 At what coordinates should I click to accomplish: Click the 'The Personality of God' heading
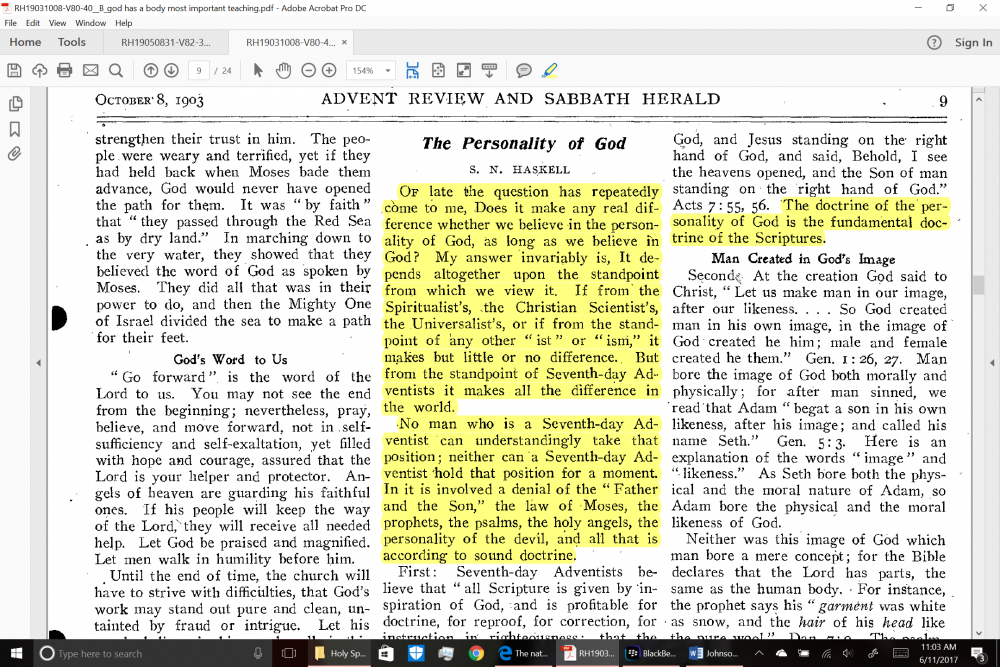pos(524,144)
